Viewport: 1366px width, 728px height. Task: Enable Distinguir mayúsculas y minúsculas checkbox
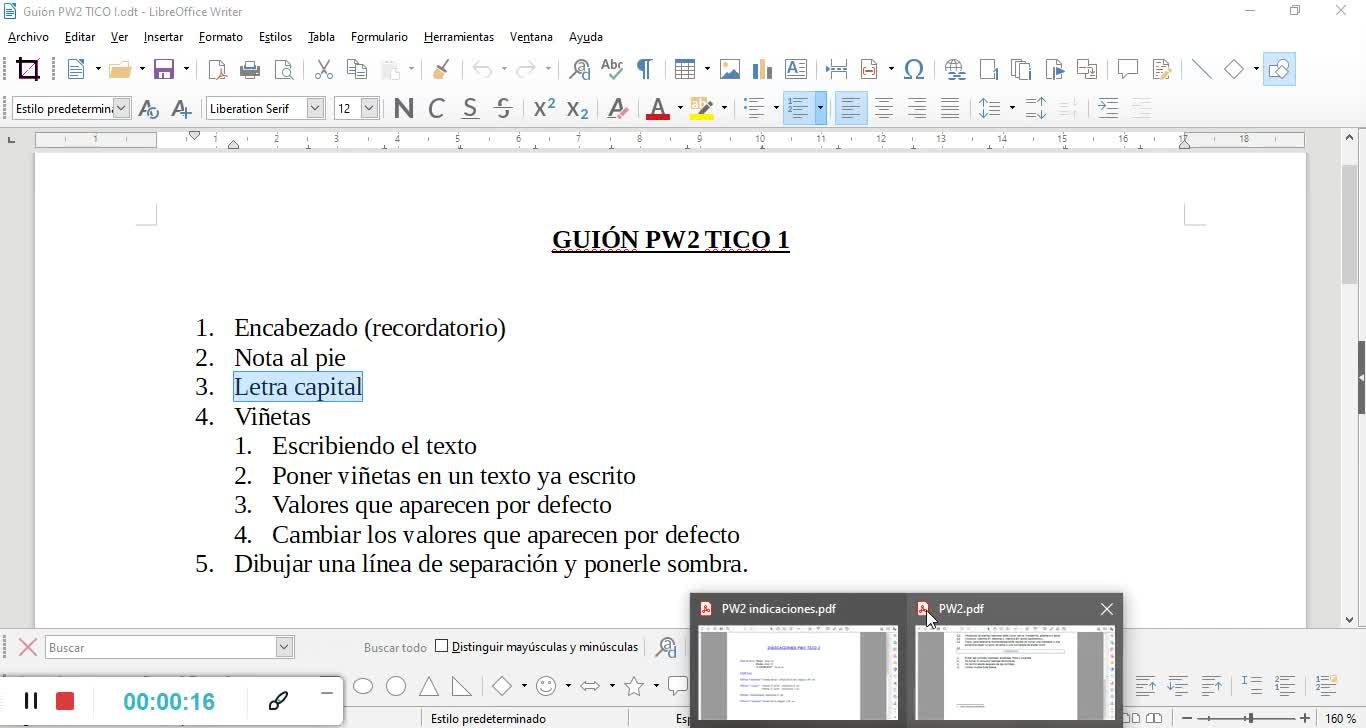click(442, 647)
